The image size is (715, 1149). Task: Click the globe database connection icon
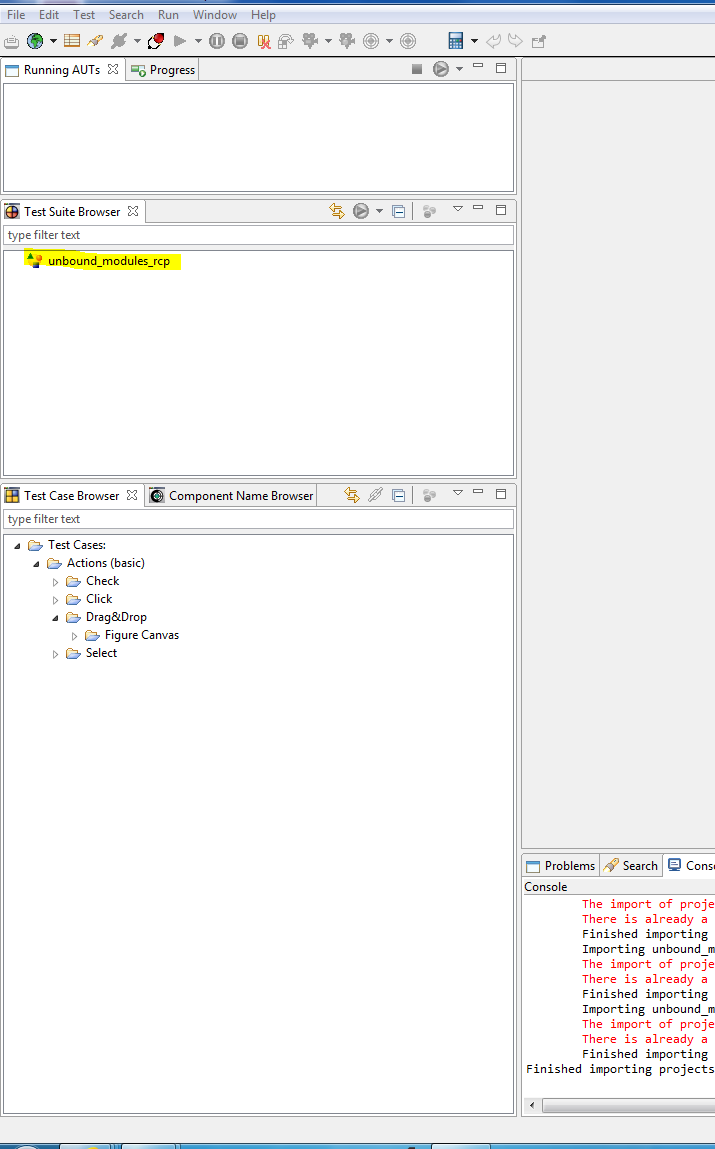click(34, 41)
